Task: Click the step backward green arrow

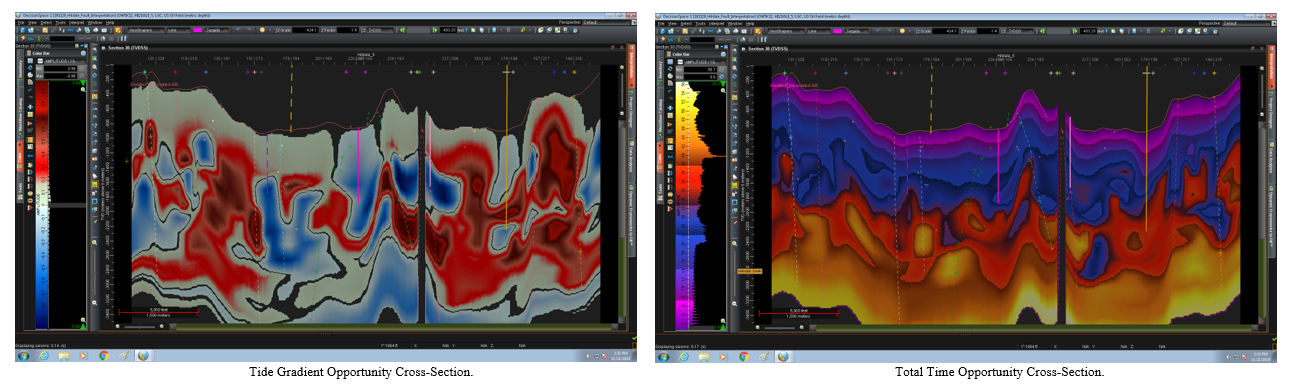Action: click(x=402, y=30)
